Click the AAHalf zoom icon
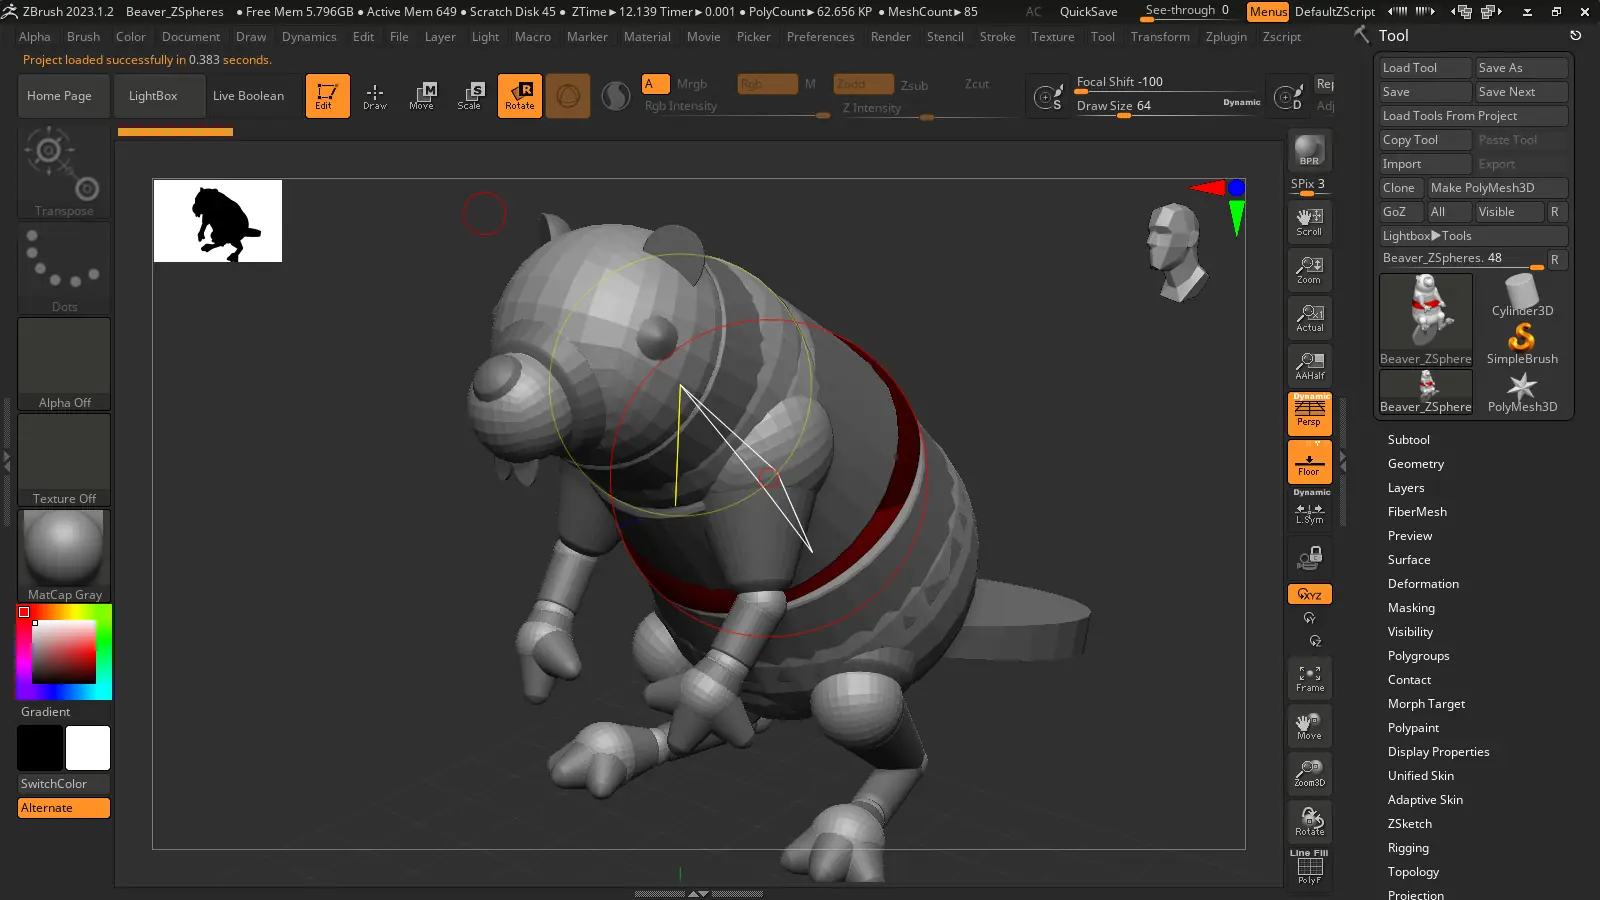Viewport: 1600px width, 900px height. point(1309,365)
